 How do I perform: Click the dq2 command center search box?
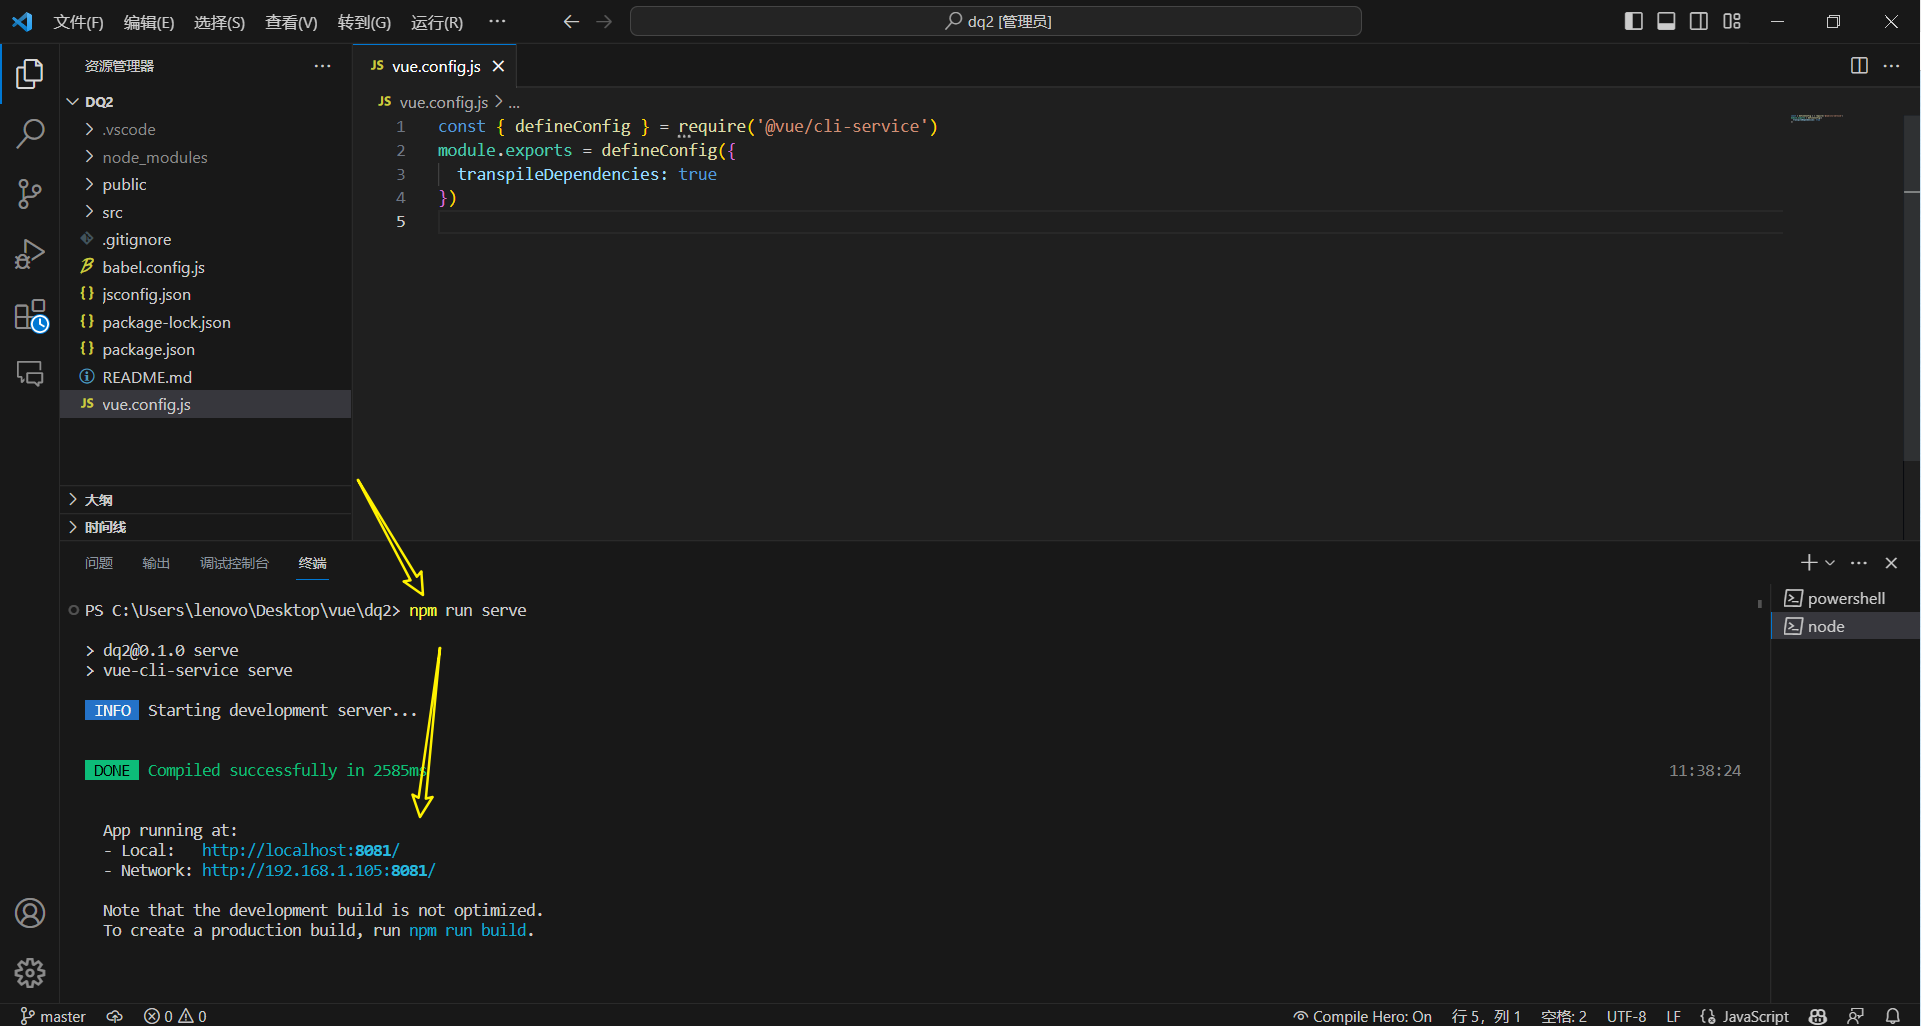(x=996, y=21)
